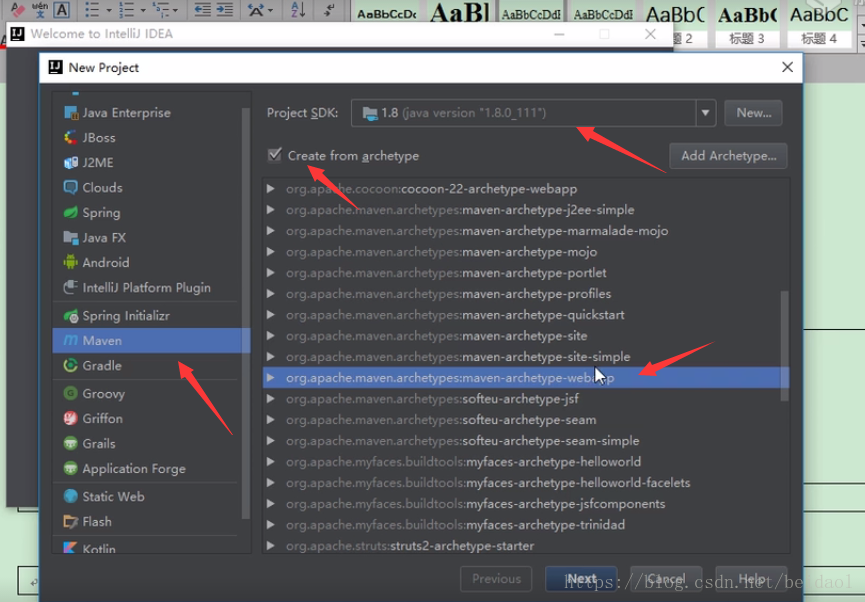
Task: Expand myfaces-archetype-helloworld node
Action: 270,462
